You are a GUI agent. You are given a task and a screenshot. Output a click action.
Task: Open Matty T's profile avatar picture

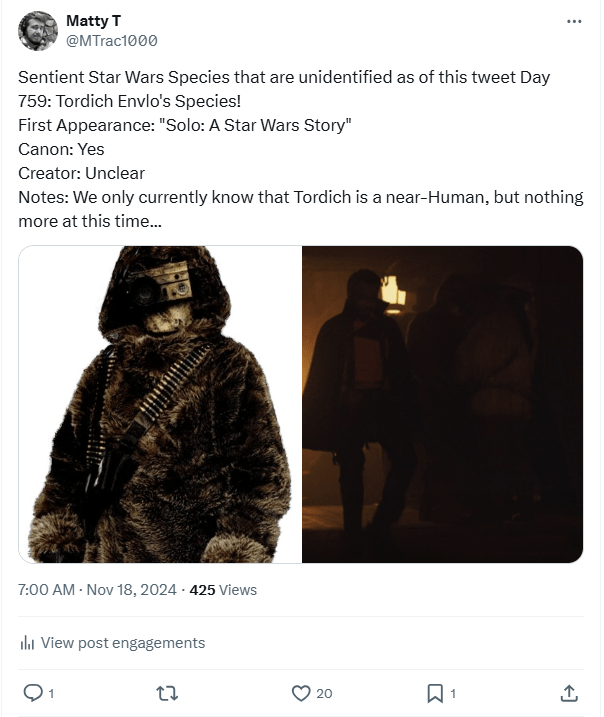pos(38,31)
